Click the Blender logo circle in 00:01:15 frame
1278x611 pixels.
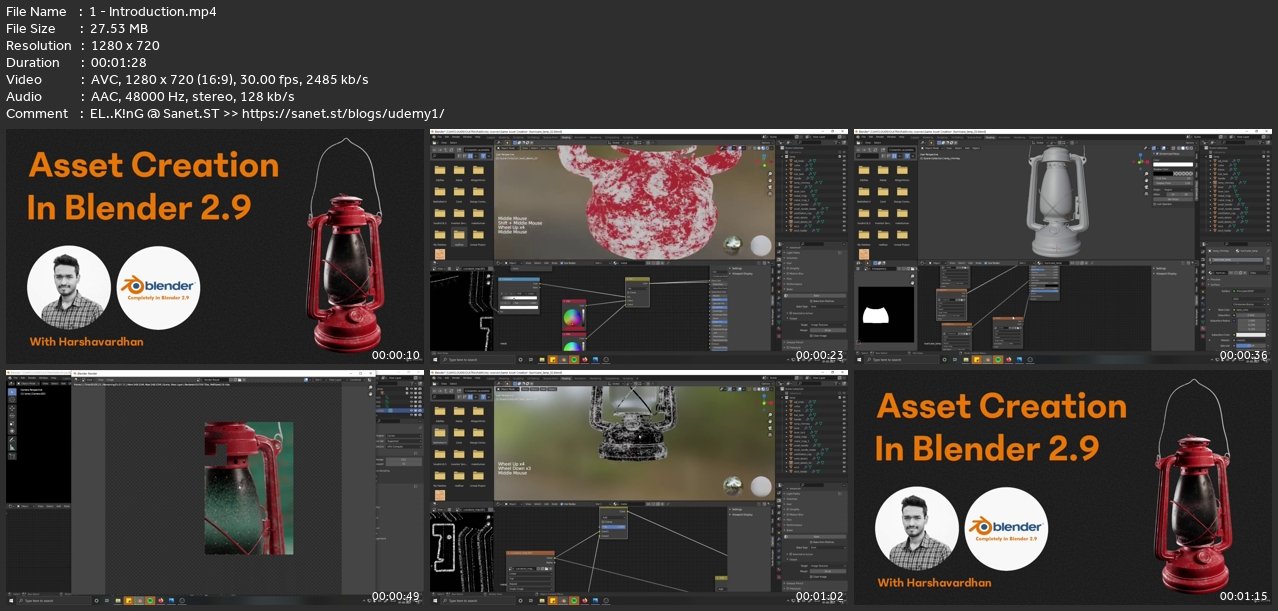(1006, 528)
